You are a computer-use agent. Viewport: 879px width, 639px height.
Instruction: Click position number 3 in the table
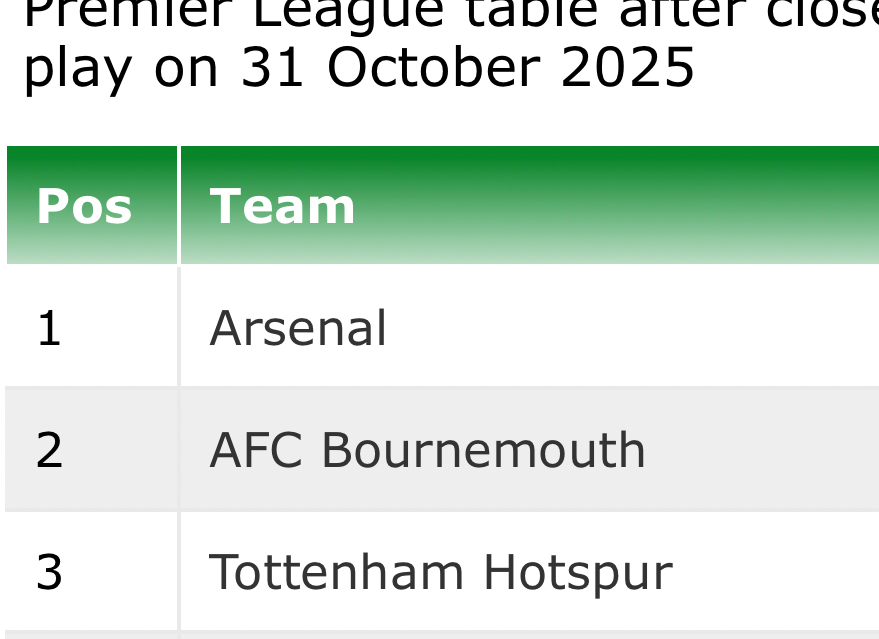click(x=49, y=573)
